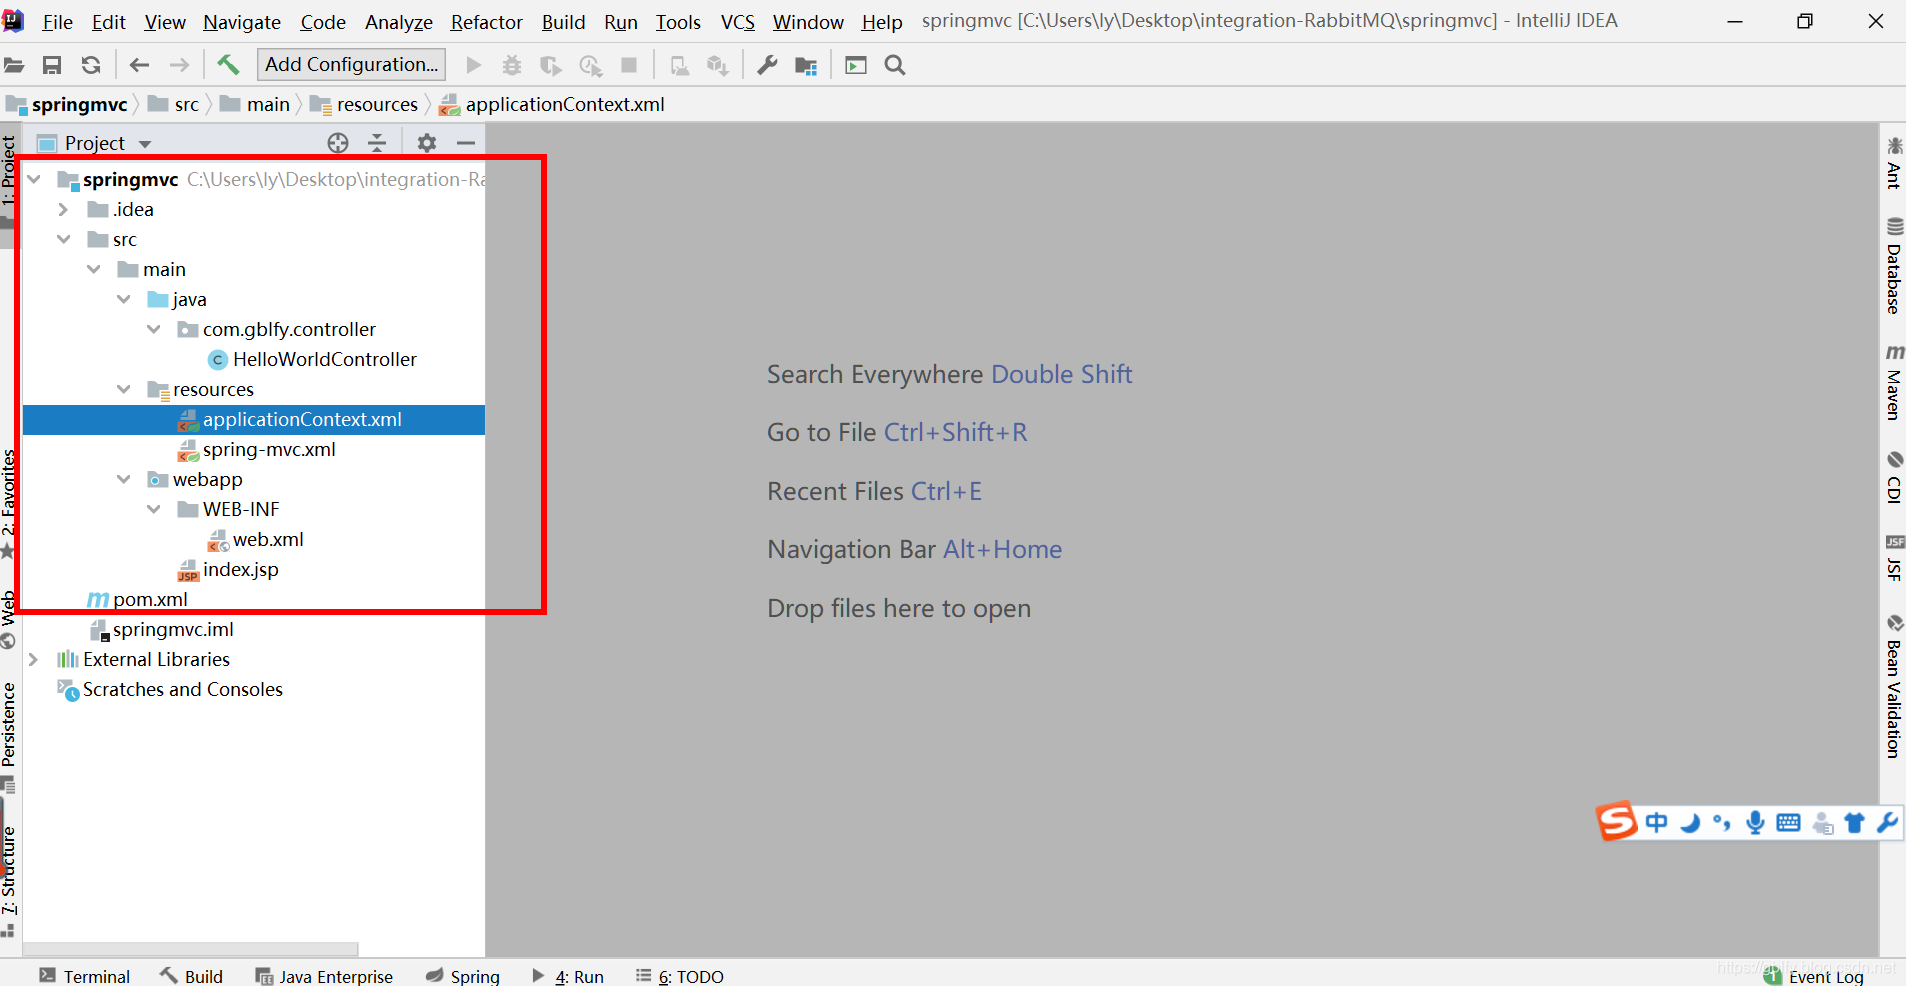Open Settings via wrench icon
The width and height of the screenshot is (1906, 986).
point(767,65)
